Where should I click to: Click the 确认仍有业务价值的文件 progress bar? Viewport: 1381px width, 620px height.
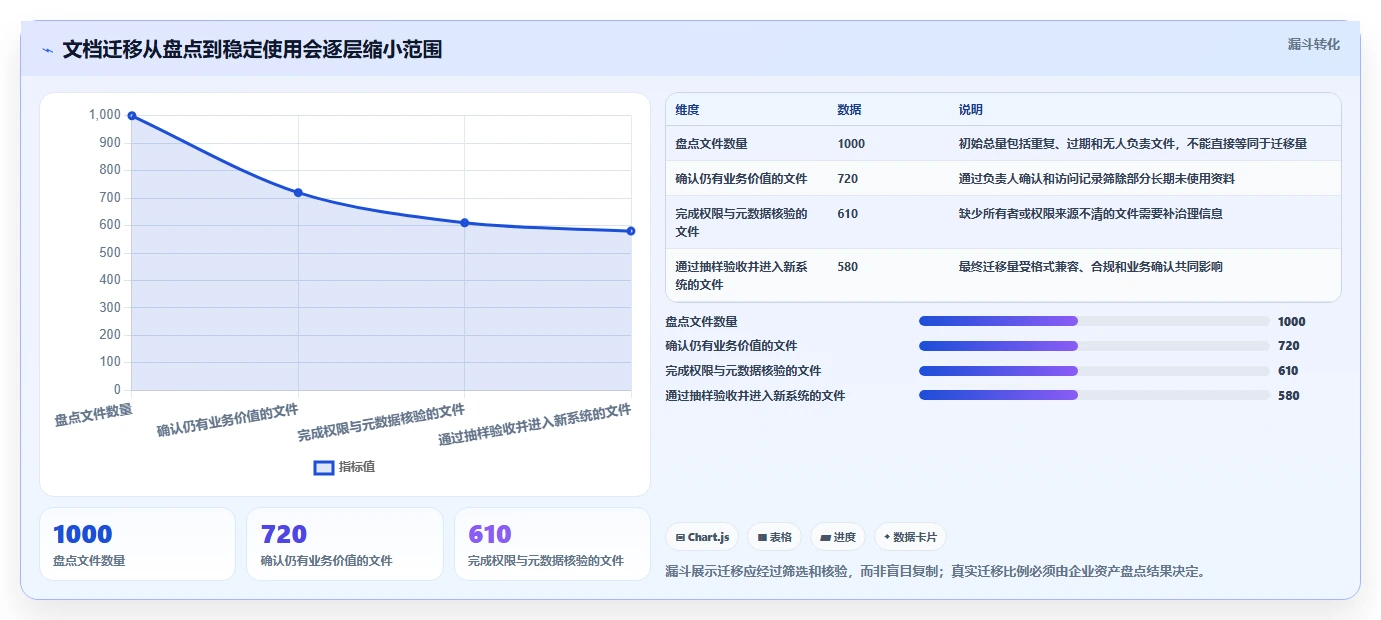tap(1094, 346)
